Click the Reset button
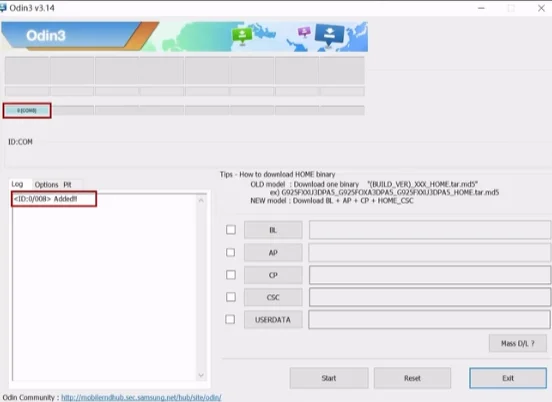Viewport: 552px width, 402px height. point(412,378)
